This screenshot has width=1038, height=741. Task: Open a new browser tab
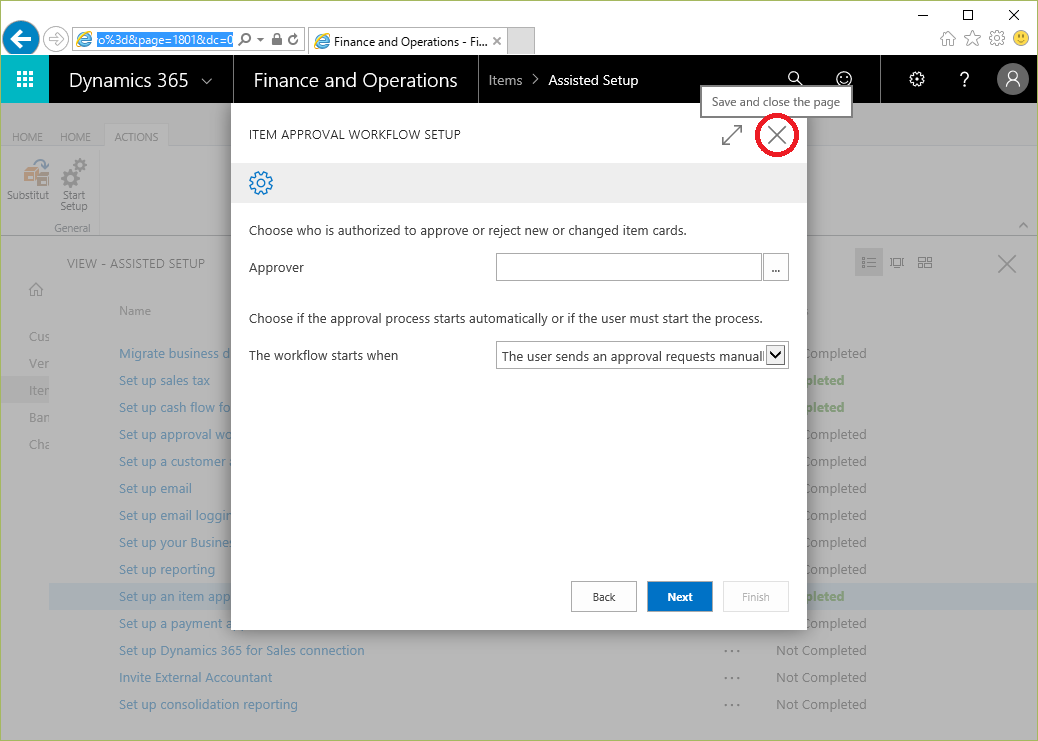tap(521, 41)
